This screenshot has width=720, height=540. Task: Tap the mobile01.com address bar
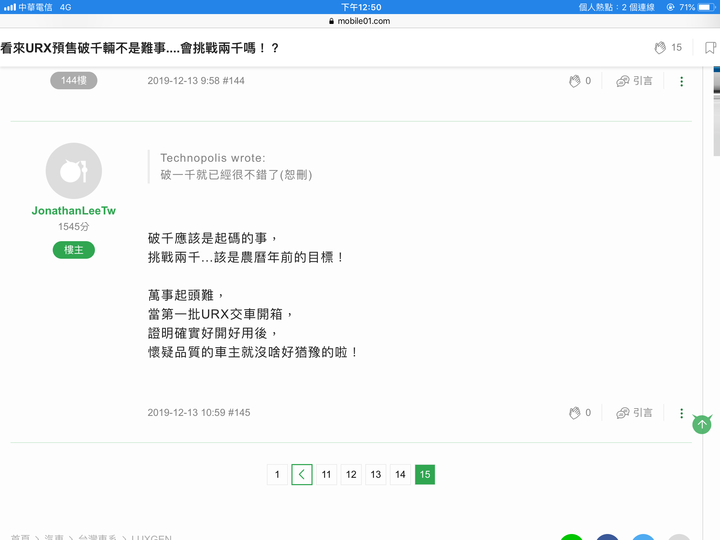[360, 21]
